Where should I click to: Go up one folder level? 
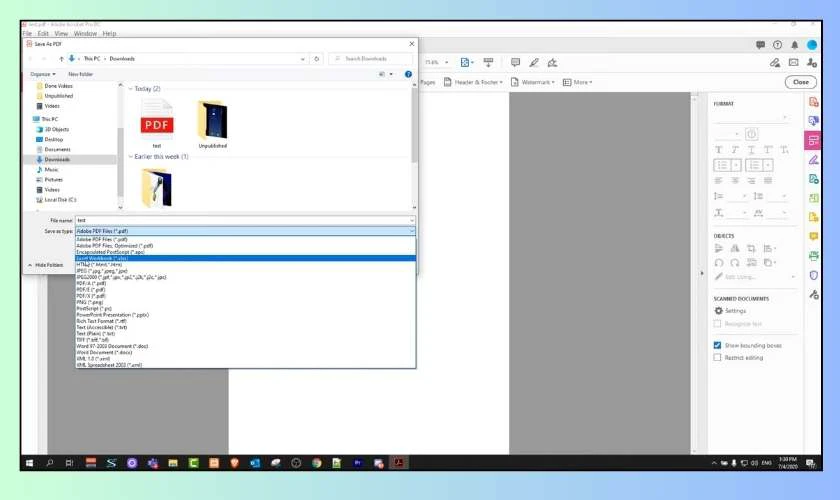coord(61,59)
